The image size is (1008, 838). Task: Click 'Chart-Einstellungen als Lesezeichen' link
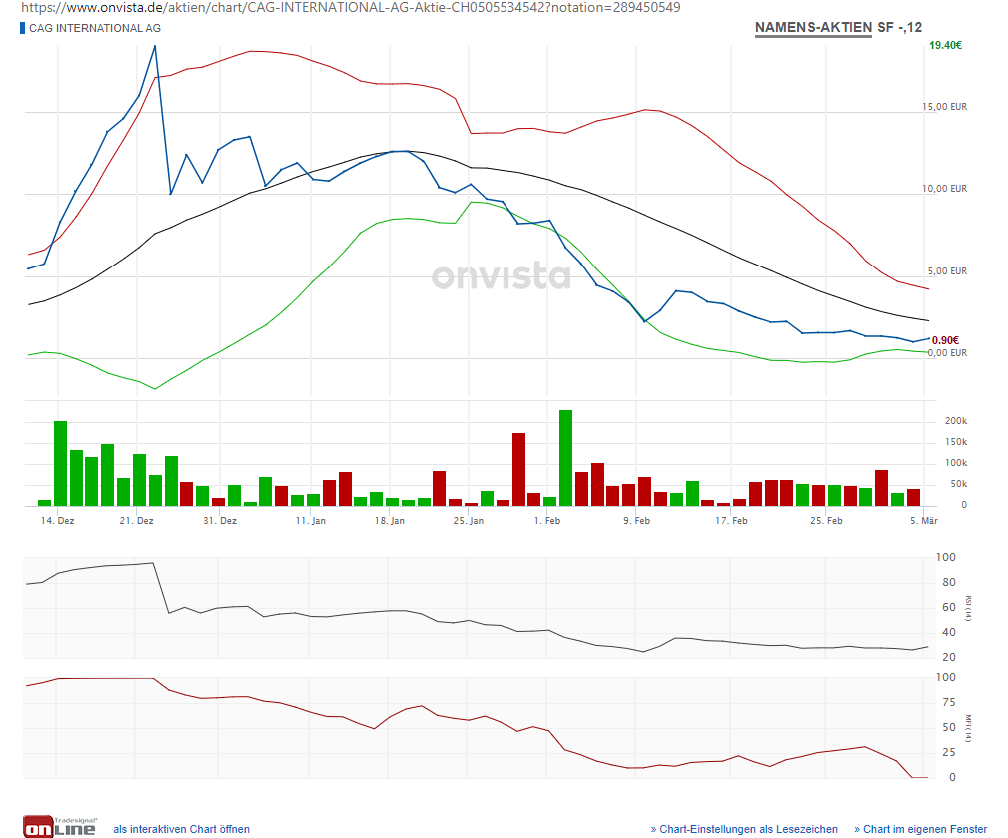(x=744, y=829)
